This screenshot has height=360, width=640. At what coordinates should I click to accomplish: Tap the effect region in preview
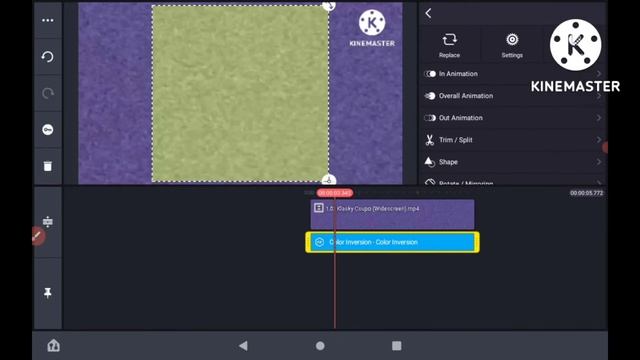click(x=240, y=93)
